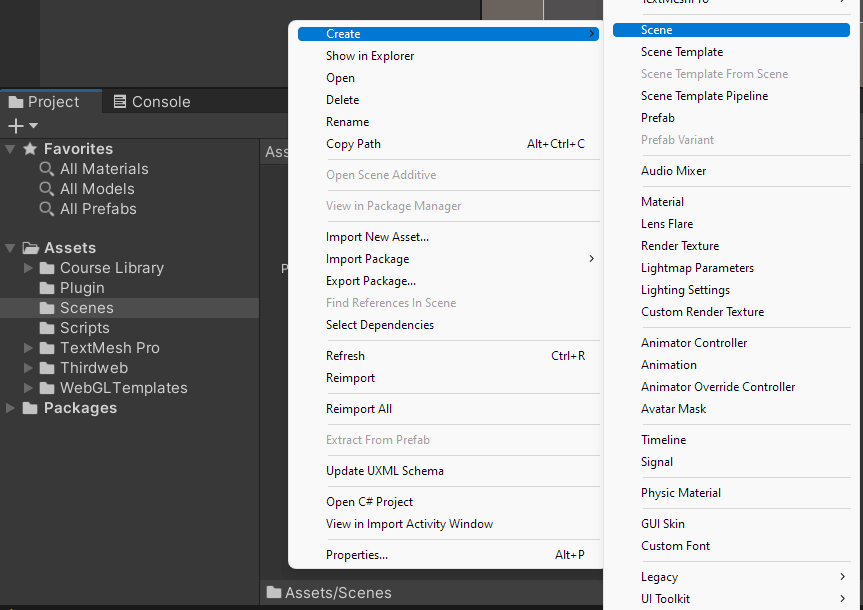Open the Legacy submenu
Viewport: 863px width, 610px height.
(x=731, y=576)
